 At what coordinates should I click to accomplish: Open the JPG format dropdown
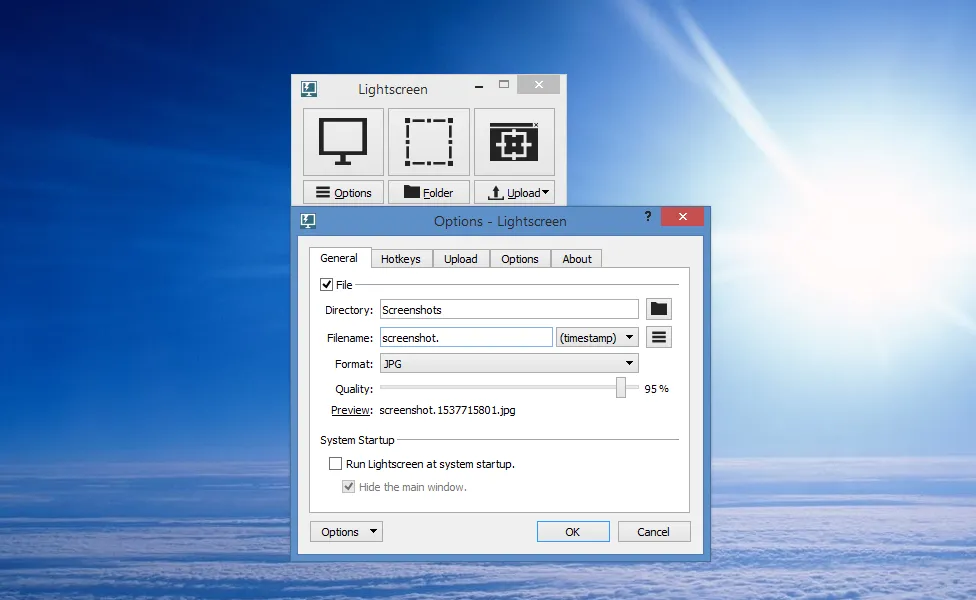tap(509, 364)
